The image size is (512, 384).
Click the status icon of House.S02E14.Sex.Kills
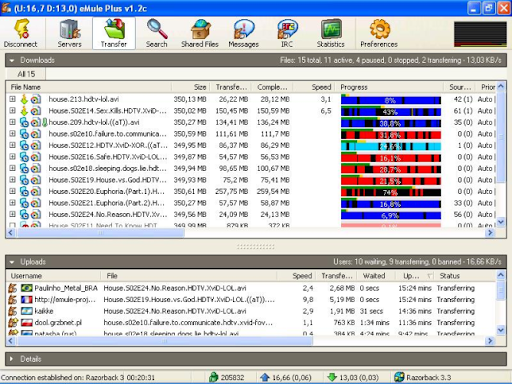tap(24, 111)
